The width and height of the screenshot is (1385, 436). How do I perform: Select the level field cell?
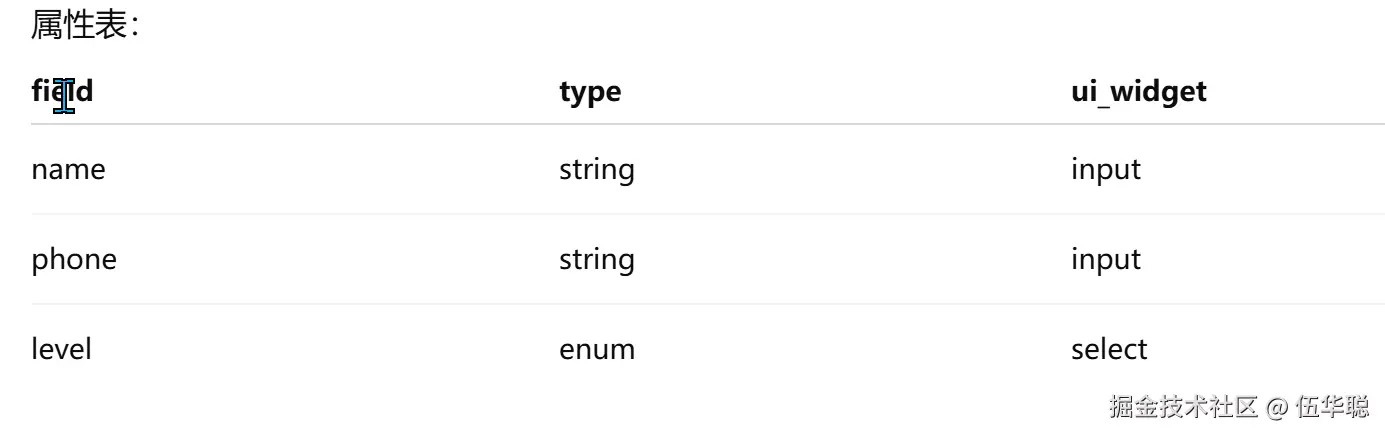point(61,349)
